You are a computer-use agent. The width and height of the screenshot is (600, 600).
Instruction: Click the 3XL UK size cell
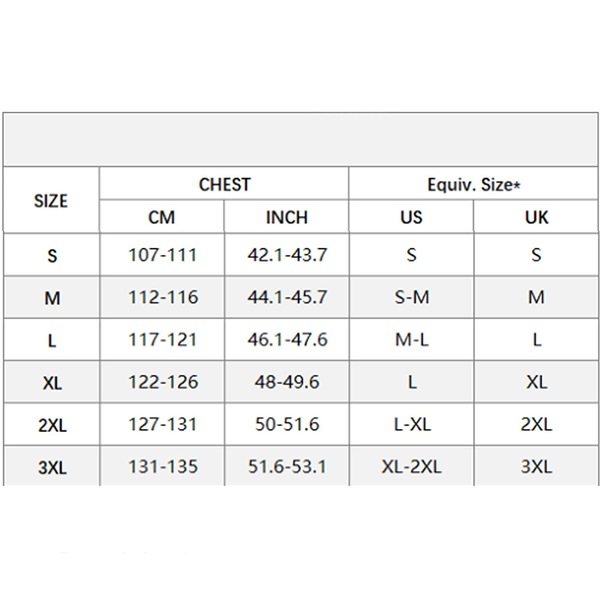[x=536, y=466]
